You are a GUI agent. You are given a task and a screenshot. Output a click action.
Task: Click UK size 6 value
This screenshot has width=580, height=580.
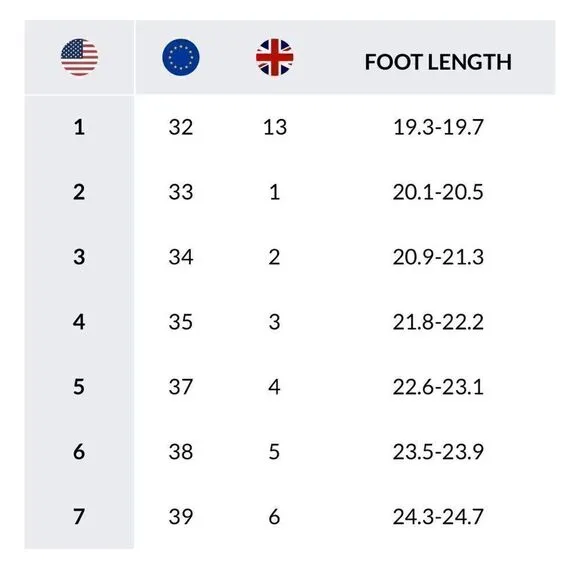pos(274,516)
